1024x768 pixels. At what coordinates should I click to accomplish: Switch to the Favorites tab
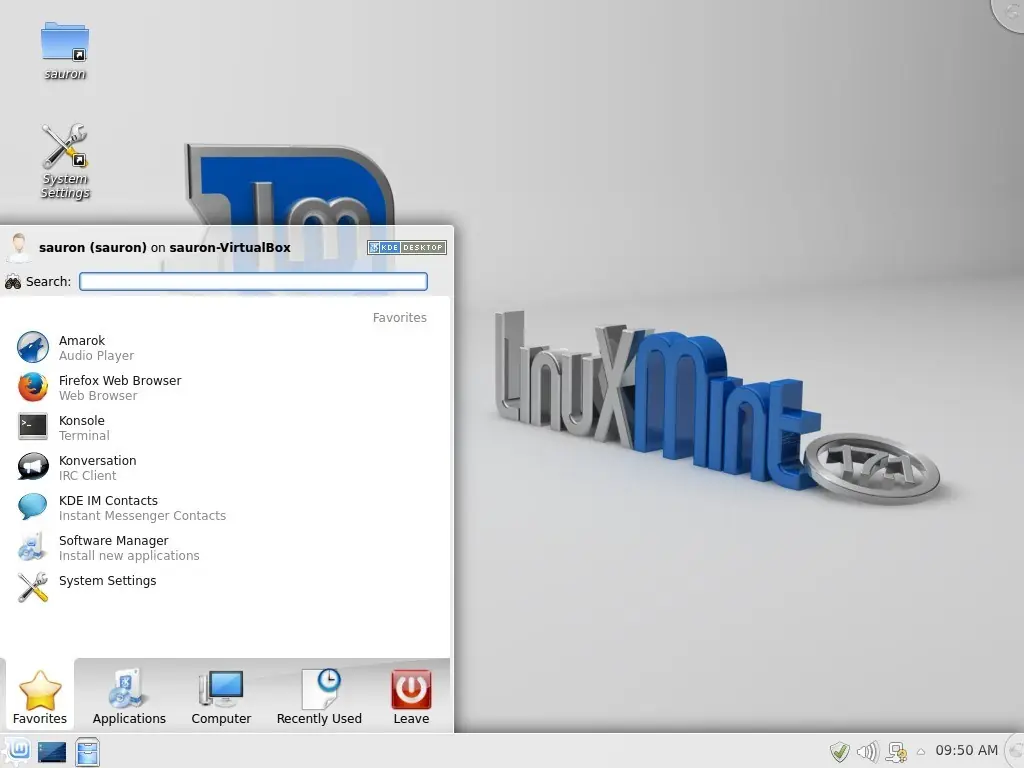[40, 696]
